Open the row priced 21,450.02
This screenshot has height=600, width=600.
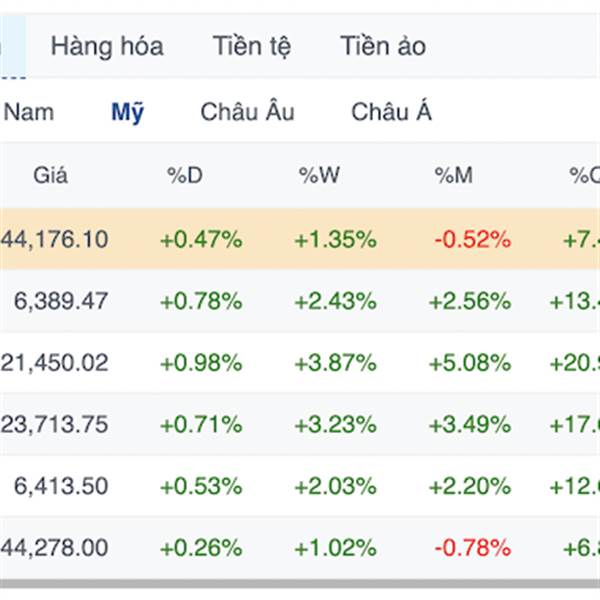(54, 363)
